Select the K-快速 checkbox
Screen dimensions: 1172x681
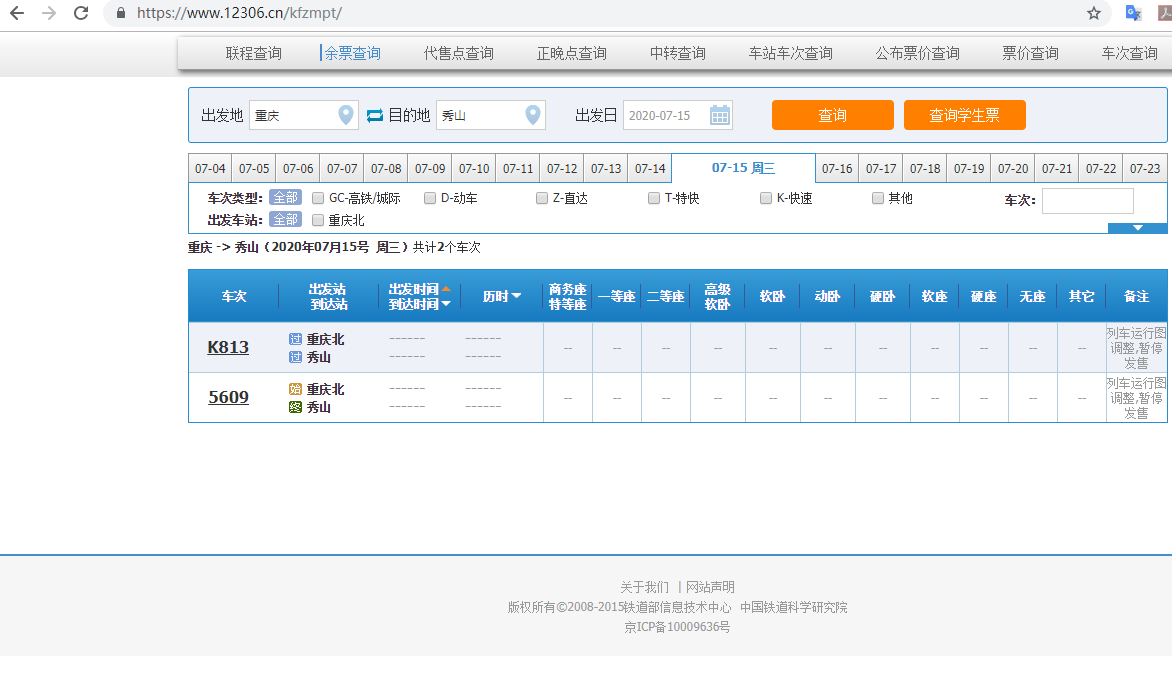765,198
